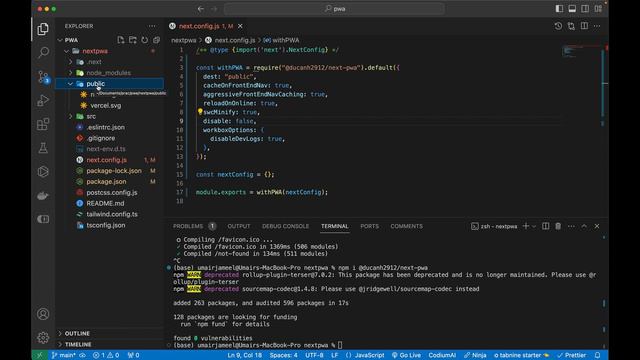Open the Search view in activity bar
The height and width of the screenshot is (360, 640).
43,53
